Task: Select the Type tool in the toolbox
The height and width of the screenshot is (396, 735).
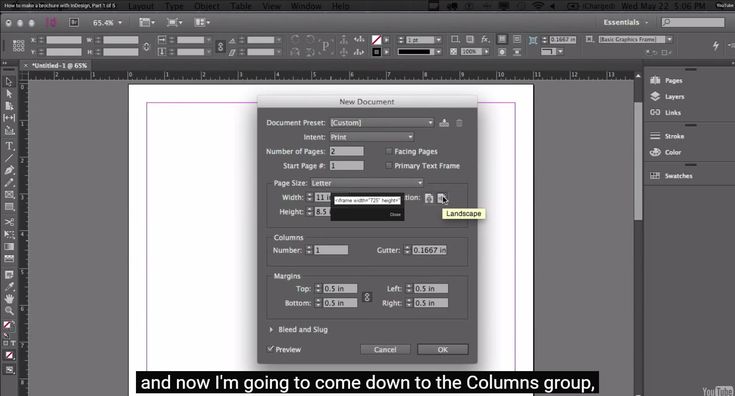Action: (x=9, y=146)
